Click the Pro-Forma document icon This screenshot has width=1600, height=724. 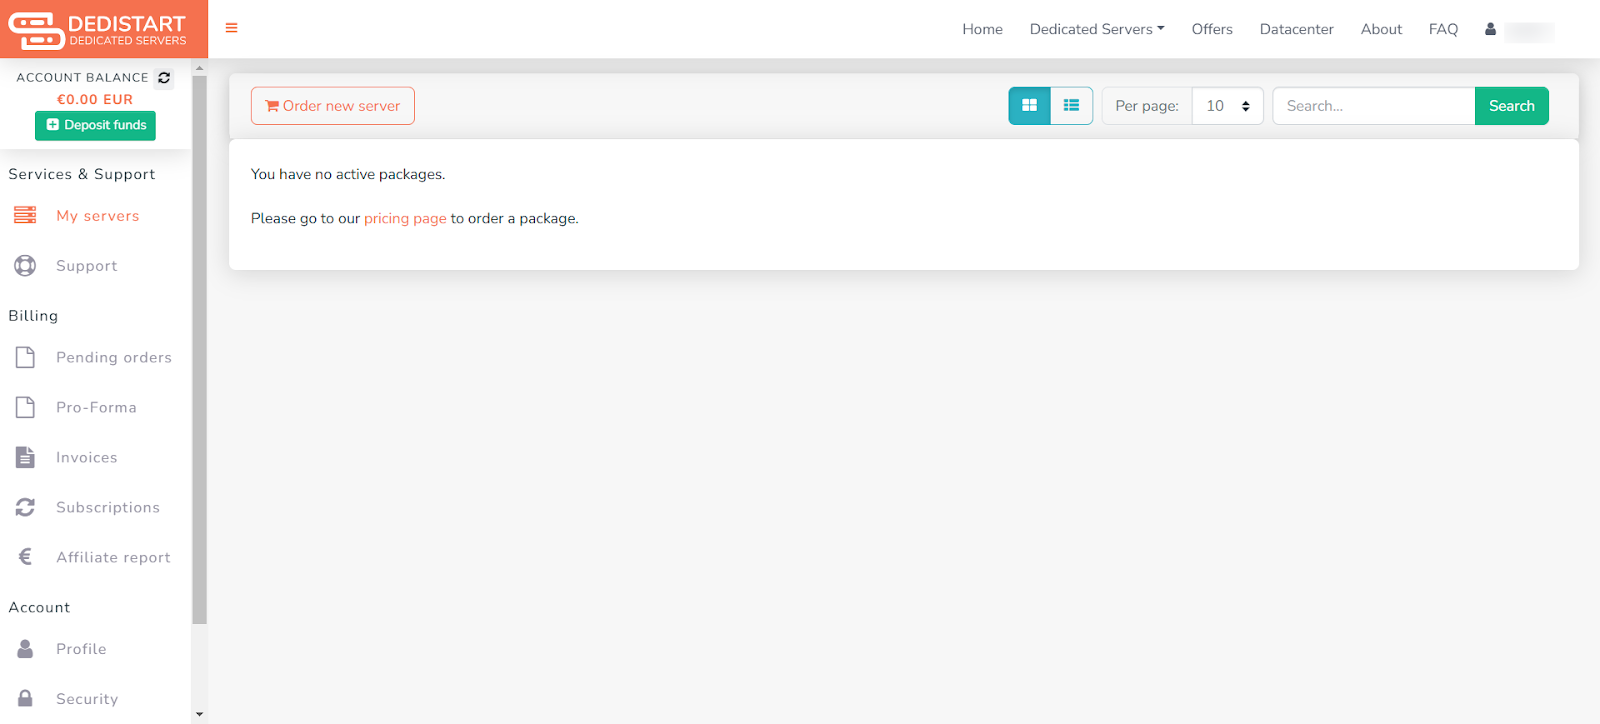click(x=25, y=407)
